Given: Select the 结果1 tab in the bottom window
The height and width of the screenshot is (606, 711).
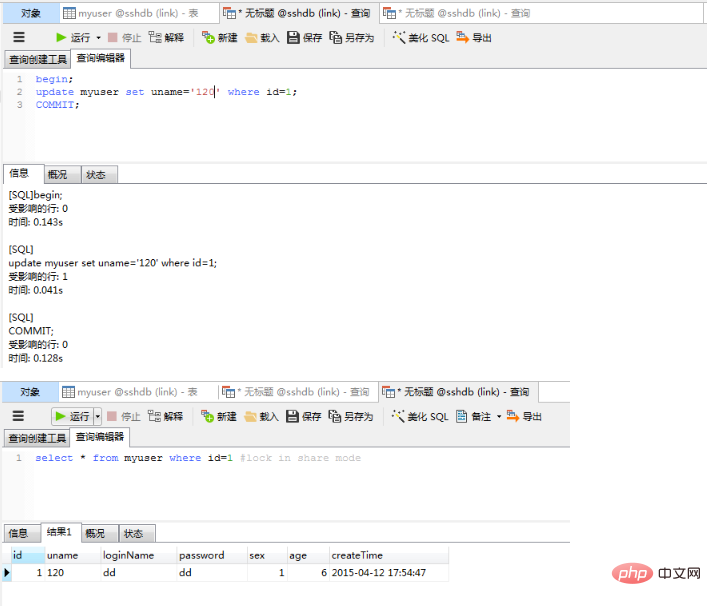Looking at the screenshot, I should (61, 533).
